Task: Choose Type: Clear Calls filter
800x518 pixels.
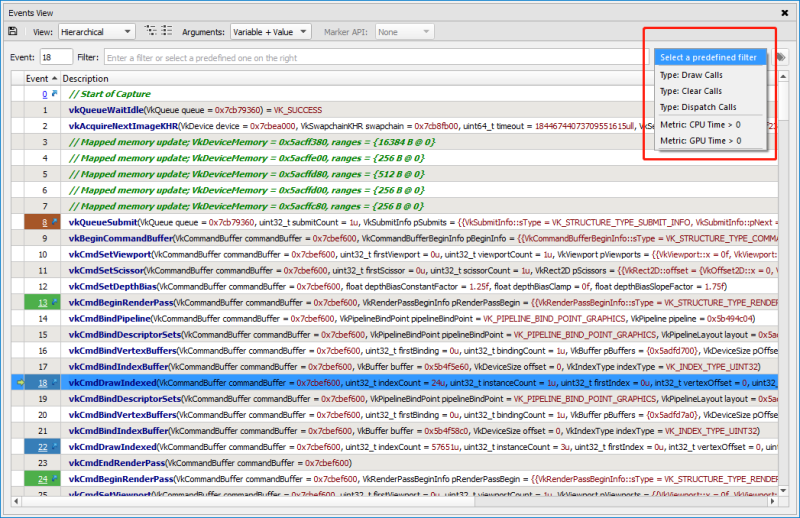Action: (x=710, y=91)
